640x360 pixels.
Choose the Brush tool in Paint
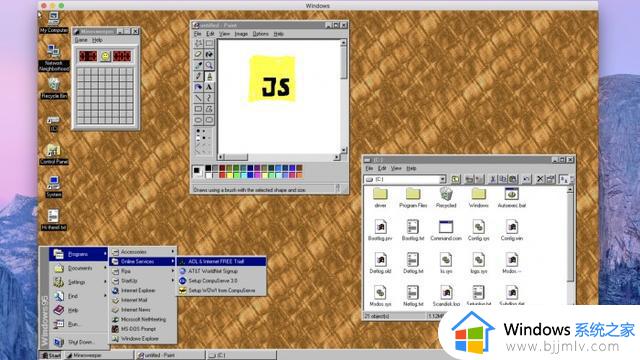(209, 76)
